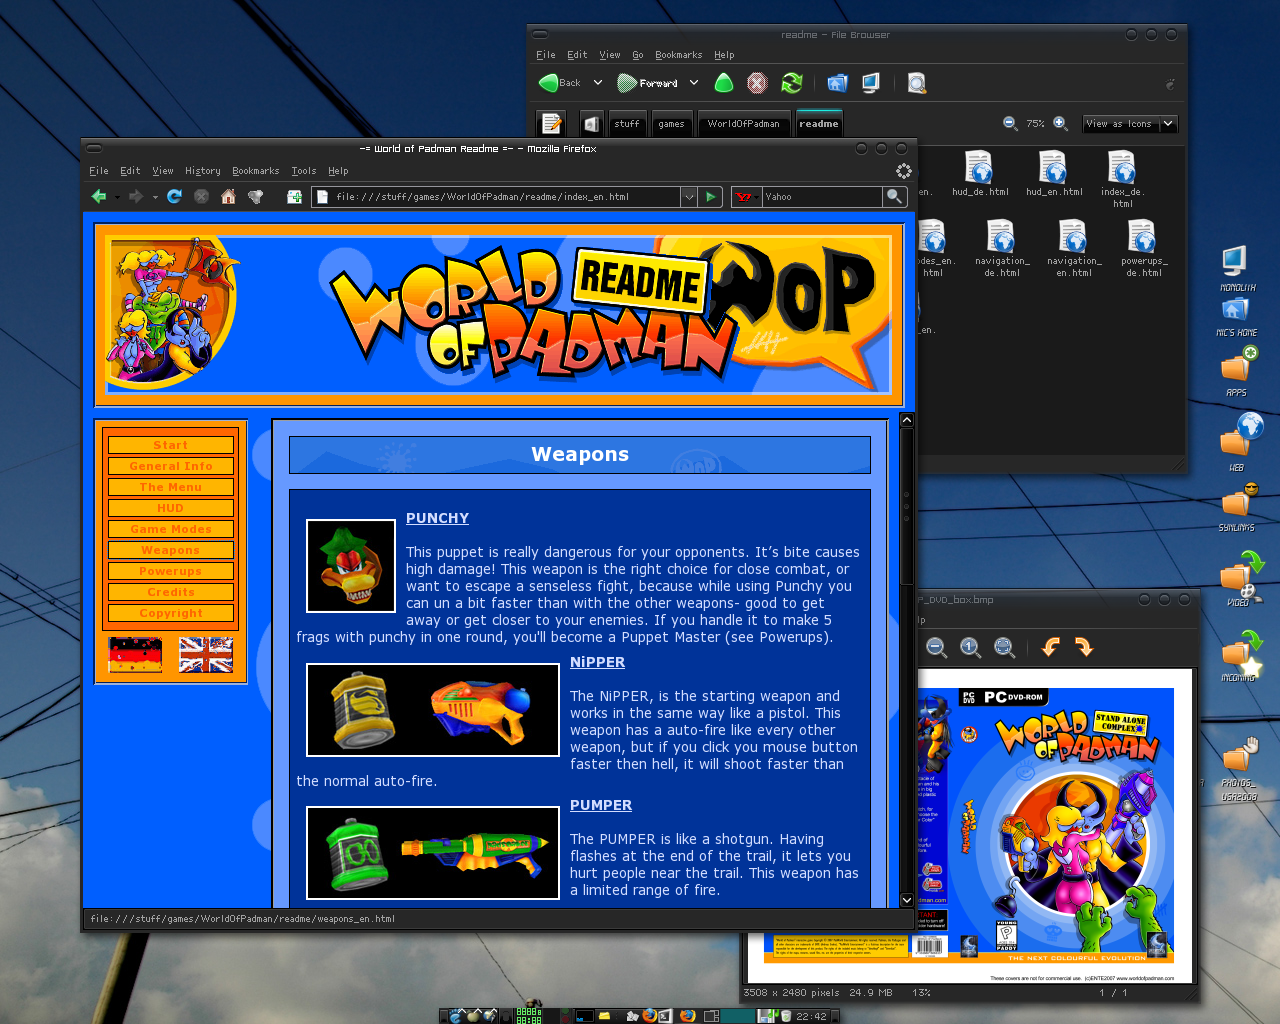Select 'stuff' in the path bar
Image resolution: width=1280 pixels, height=1024 pixels.
click(x=627, y=123)
